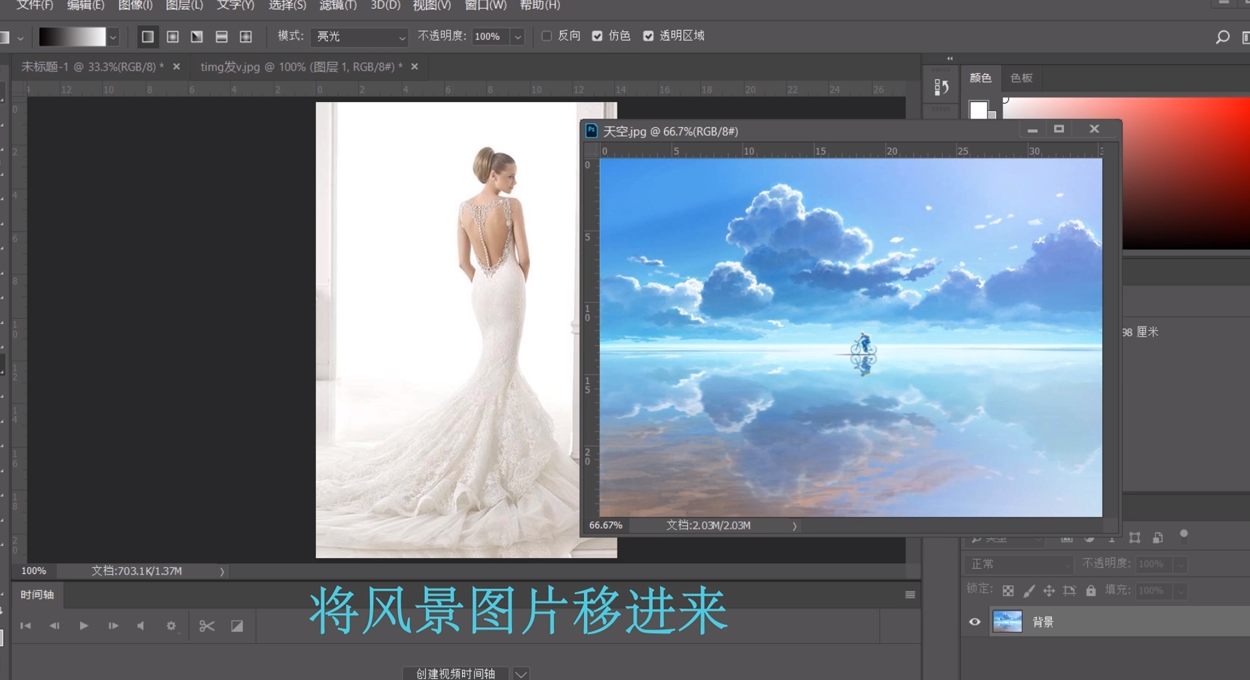This screenshot has width=1250, height=680.
Task: Click the lock all padlock icon
Action: click(x=1091, y=591)
